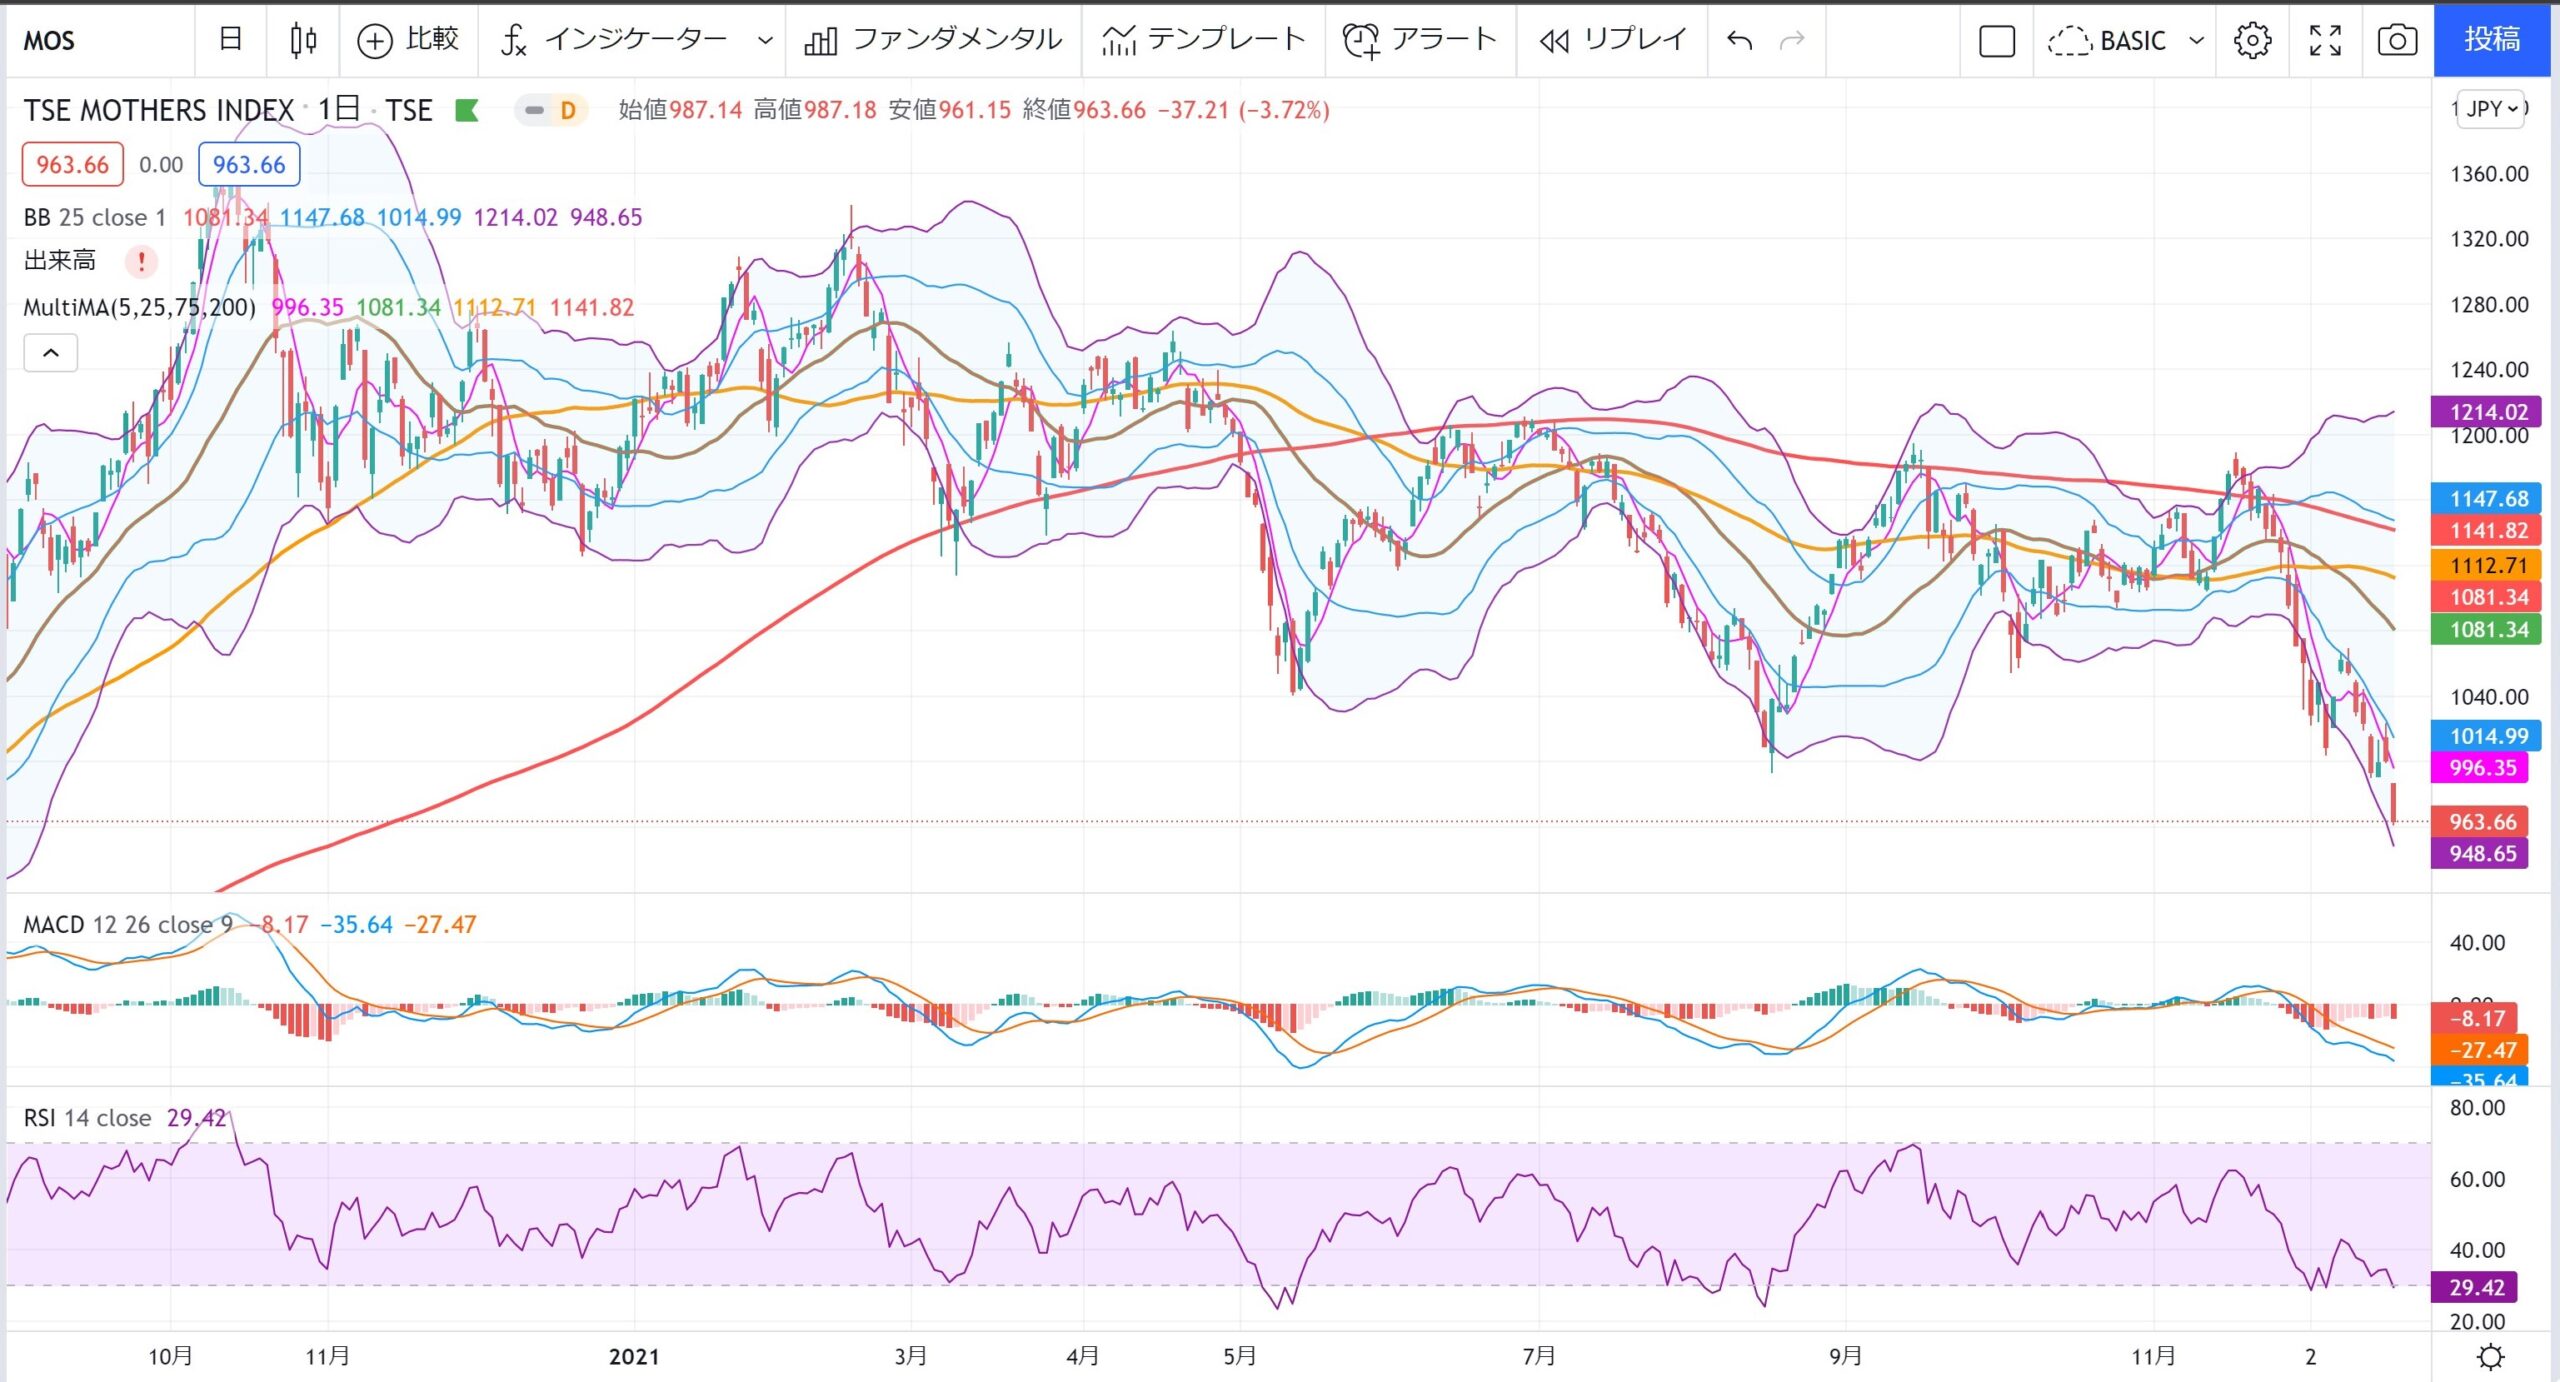Open the candlestick chart style selector

coord(303,40)
